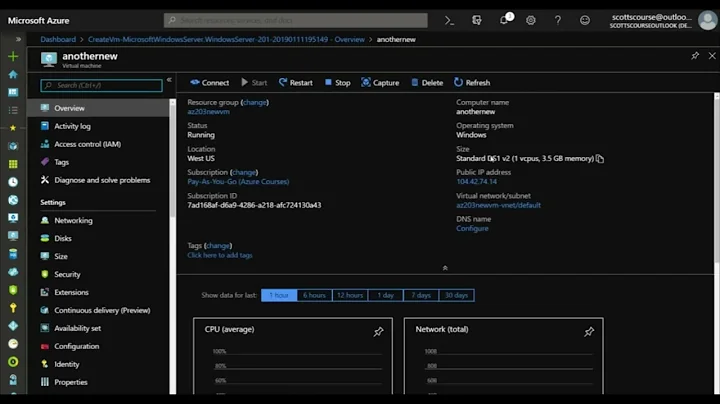The width and height of the screenshot is (720, 404).
Task: Open Pay-As-You-Go subscription link
Action: (238, 182)
